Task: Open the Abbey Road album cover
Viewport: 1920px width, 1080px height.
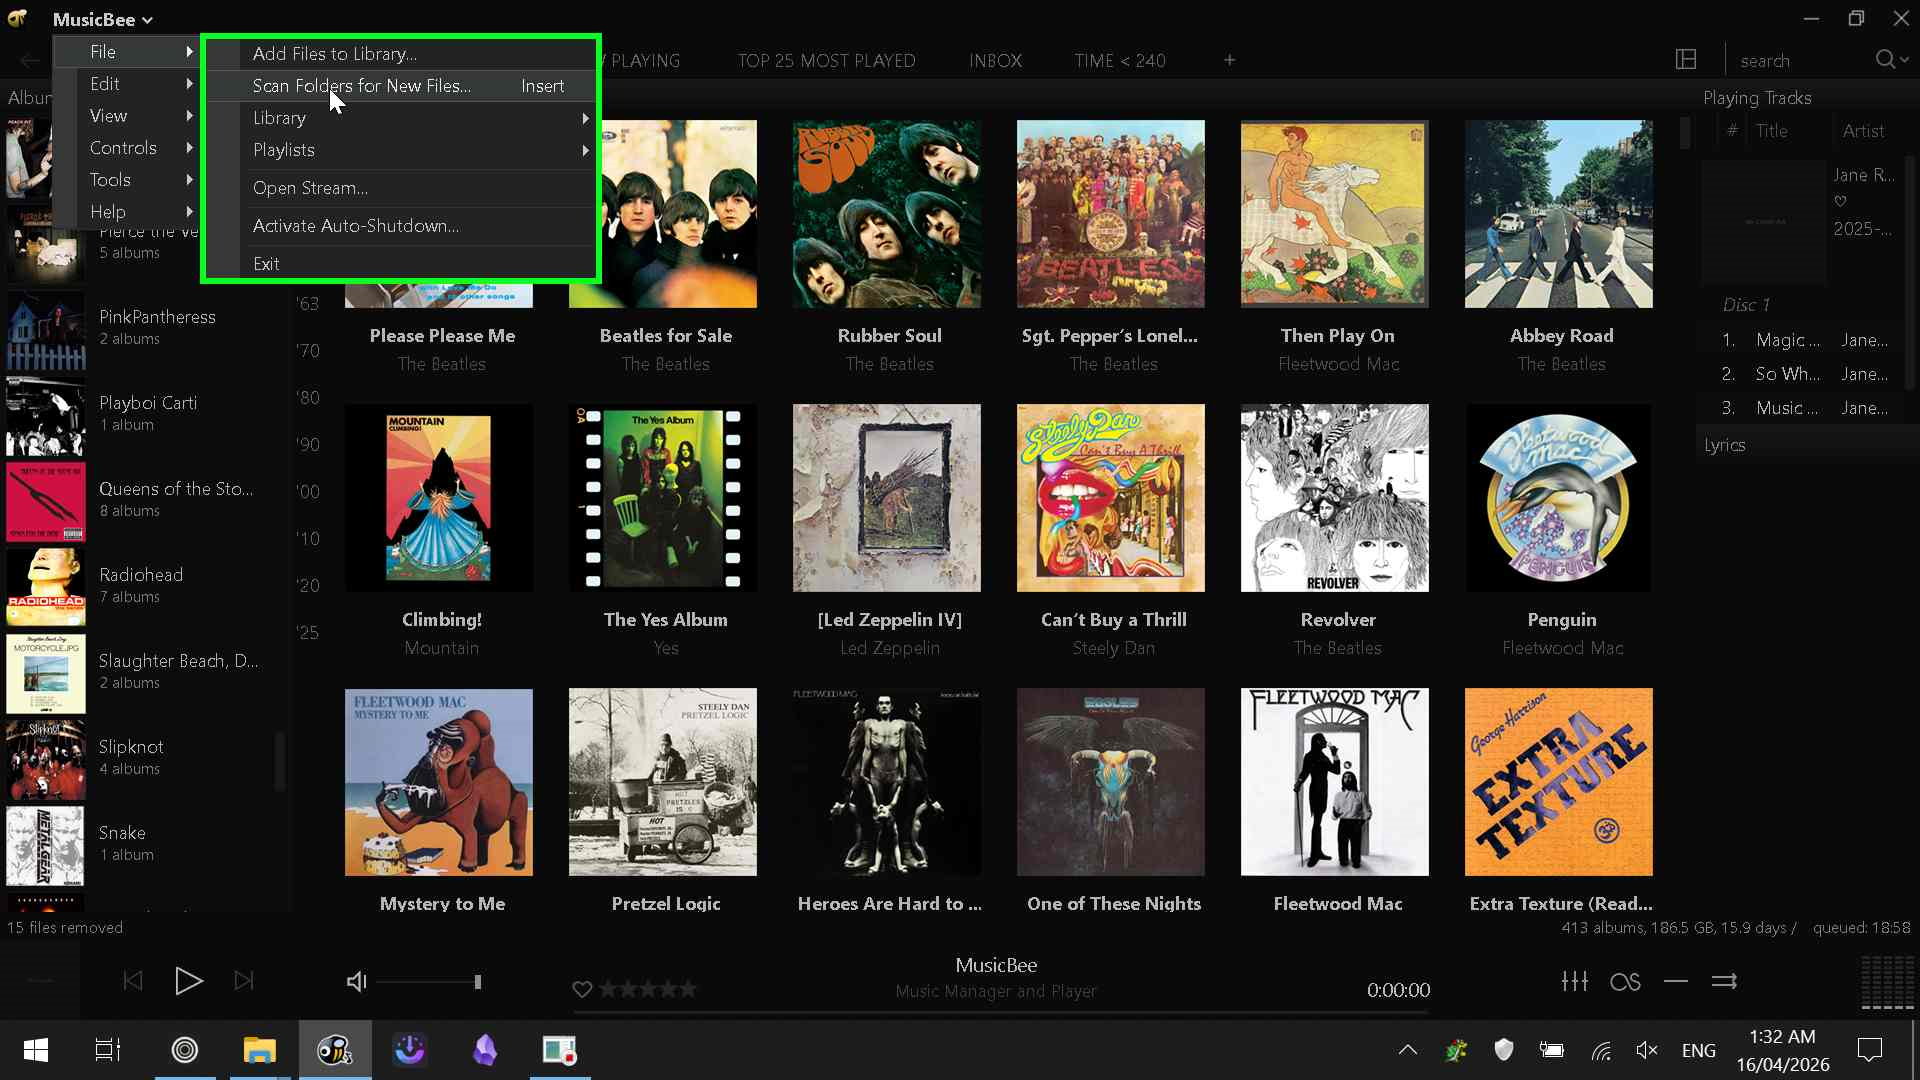Action: [x=1558, y=214]
